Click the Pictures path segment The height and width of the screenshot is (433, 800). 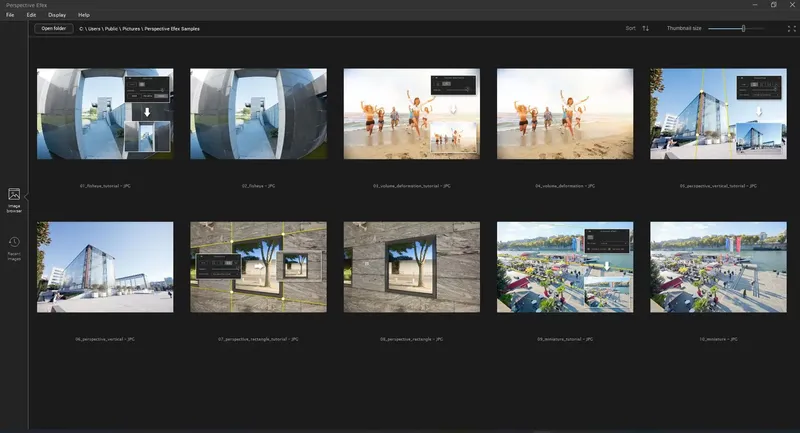(x=131, y=29)
